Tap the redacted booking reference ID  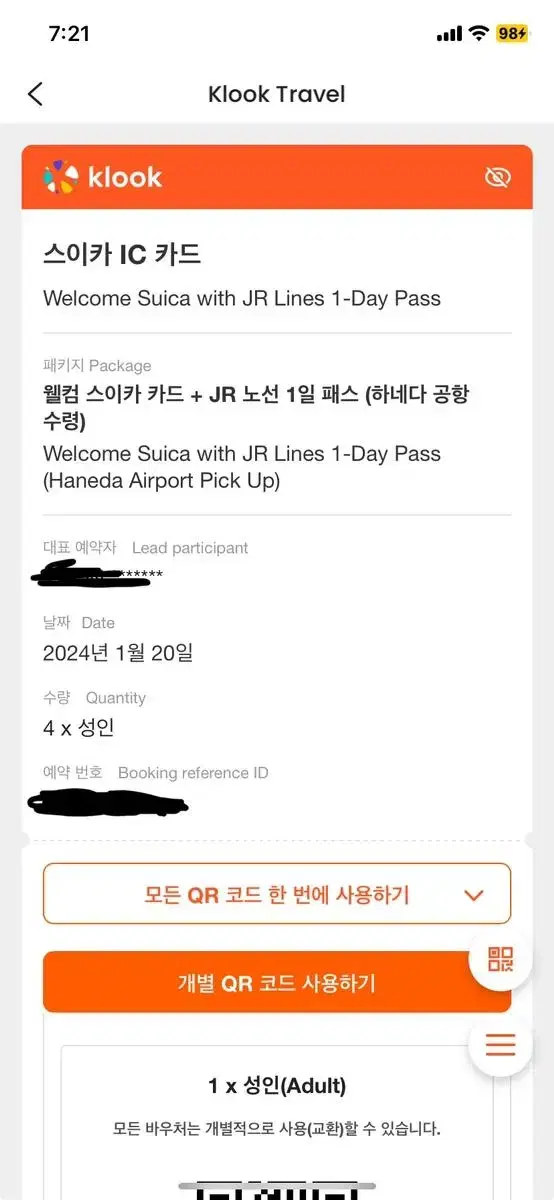pos(107,802)
